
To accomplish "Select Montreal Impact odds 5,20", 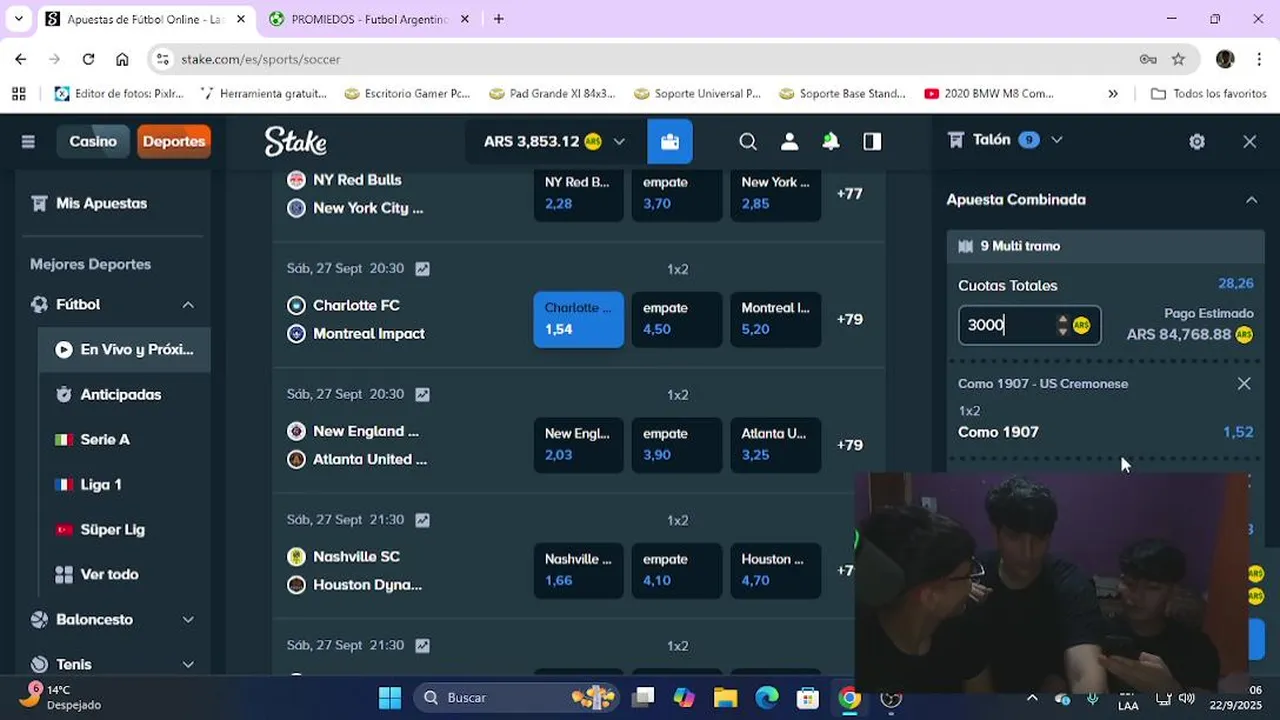I will coord(775,319).
